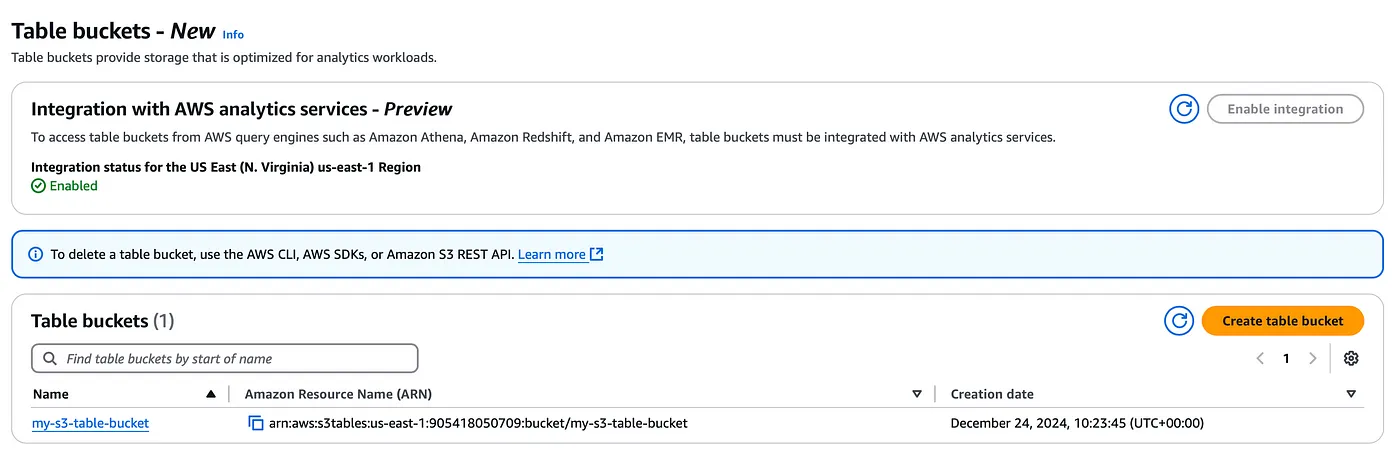Image resolution: width=1400 pixels, height=453 pixels.
Task: Open the my-s3-table-bucket link
Action: (x=91, y=423)
